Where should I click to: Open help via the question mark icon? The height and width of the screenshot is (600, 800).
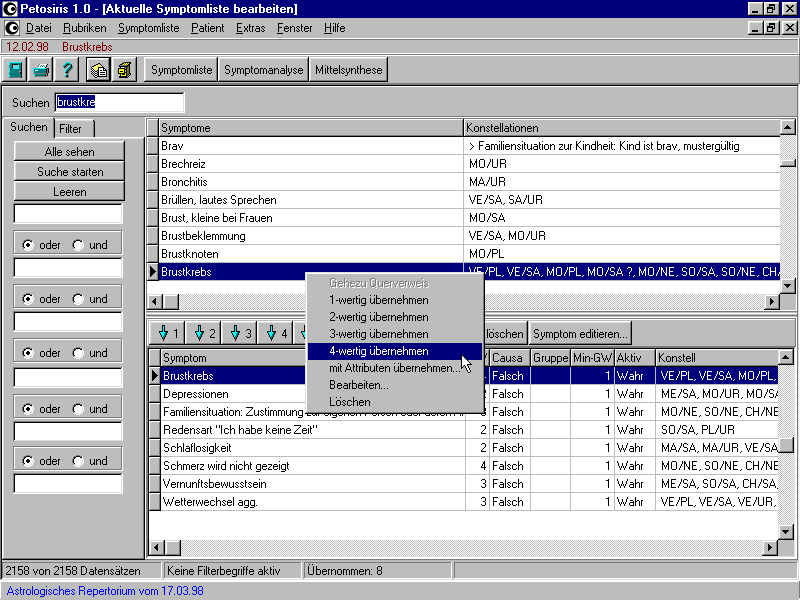(x=67, y=70)
